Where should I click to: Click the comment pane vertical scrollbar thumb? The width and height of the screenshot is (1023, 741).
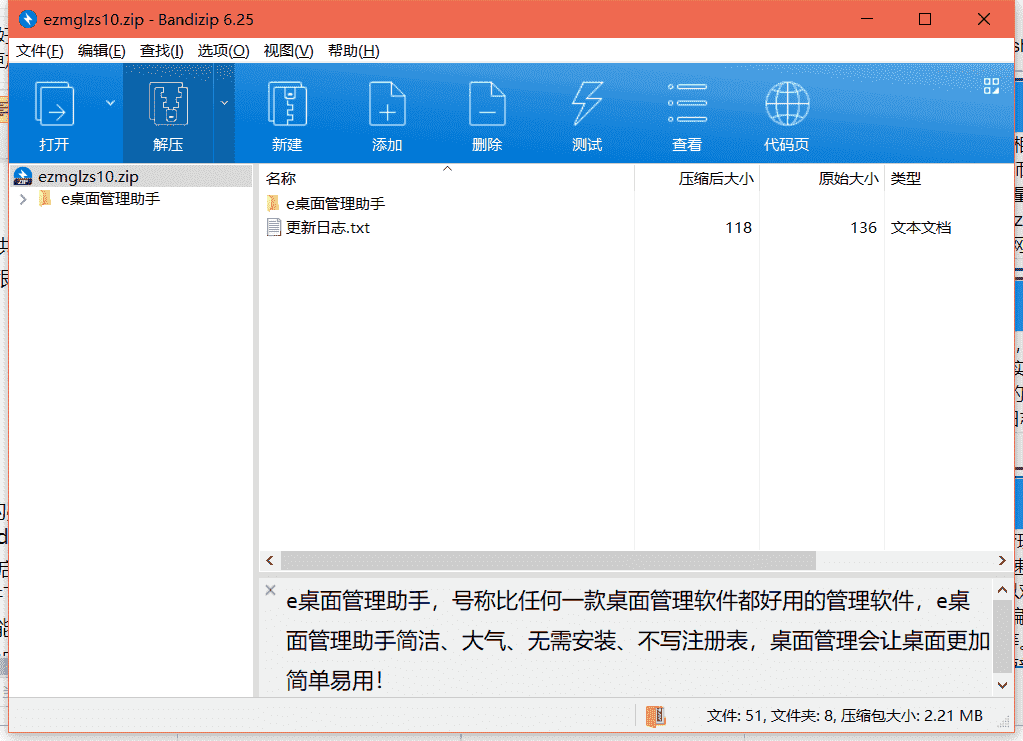click(x=1002, y=637)
